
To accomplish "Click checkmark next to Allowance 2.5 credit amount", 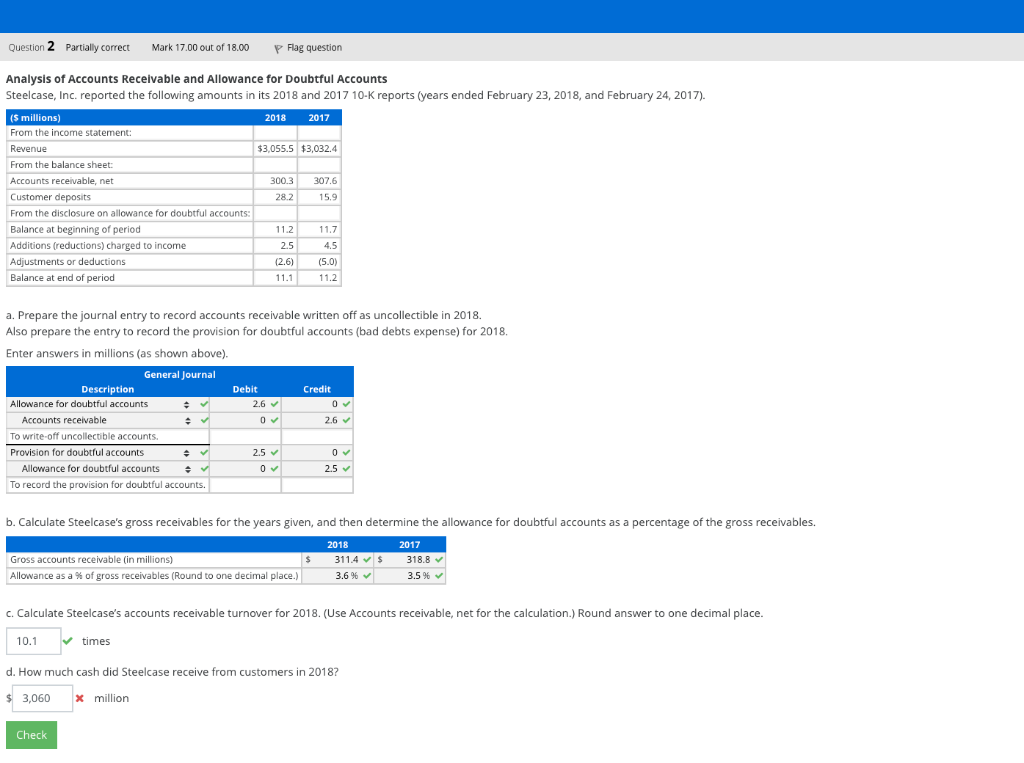I will 346,468.
